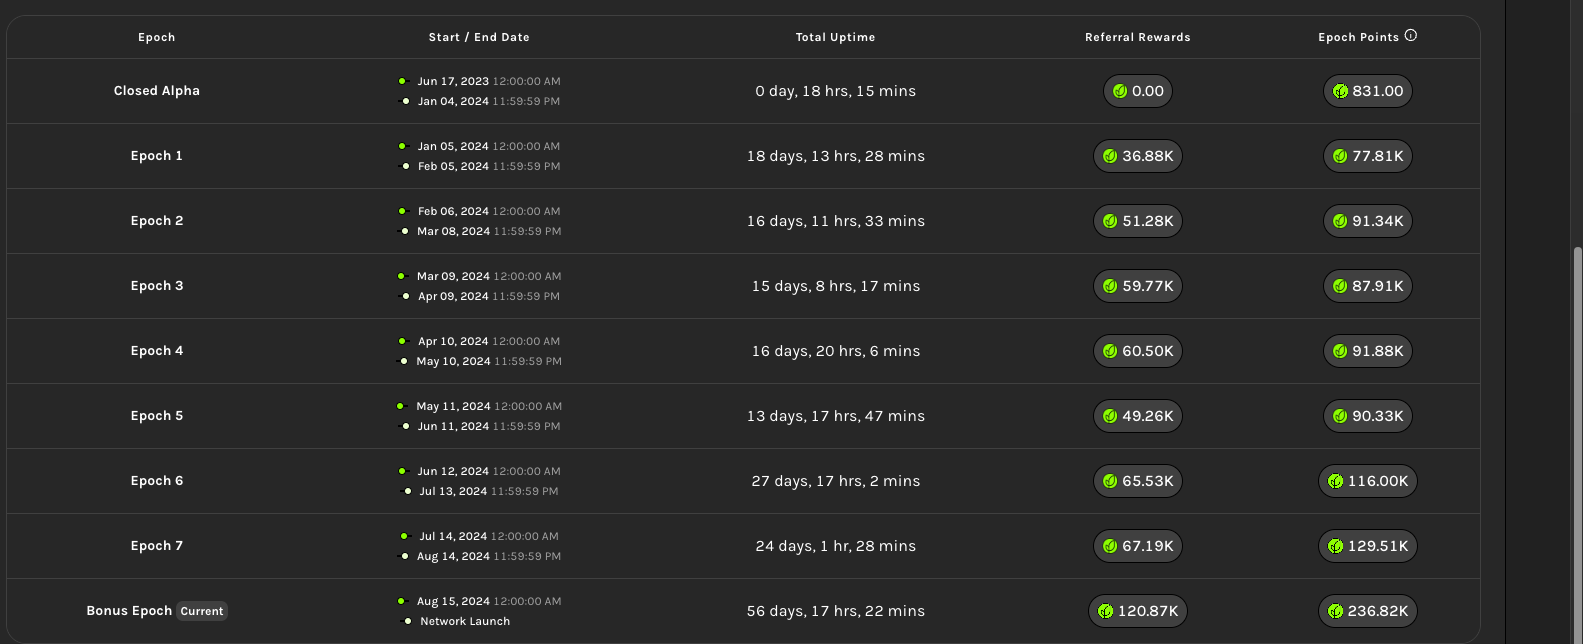Image resolution: width=1583 pixels, height=644 pixels.
Task: Click the 236.82K Bonus Epoch points badge
Action: [1368, 611]
